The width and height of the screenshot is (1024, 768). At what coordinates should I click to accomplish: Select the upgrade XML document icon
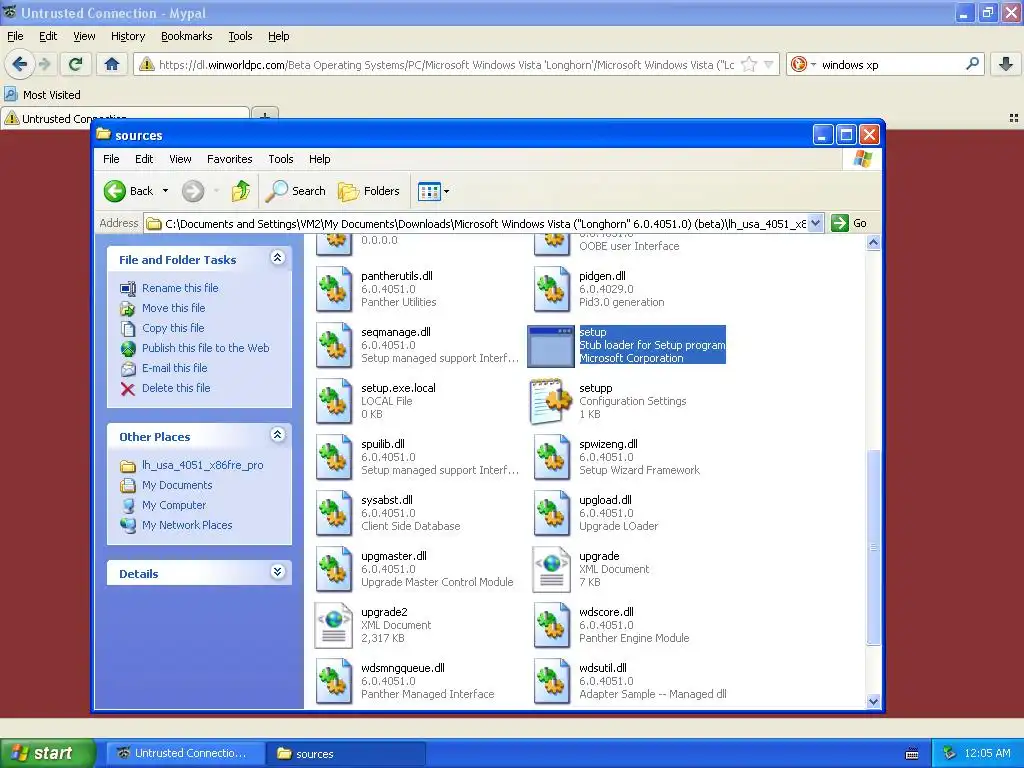pos(552,569)
